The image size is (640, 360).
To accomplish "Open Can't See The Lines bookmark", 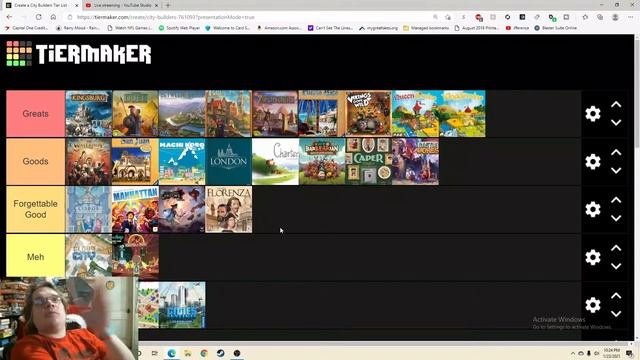I will tap(331, 28).
